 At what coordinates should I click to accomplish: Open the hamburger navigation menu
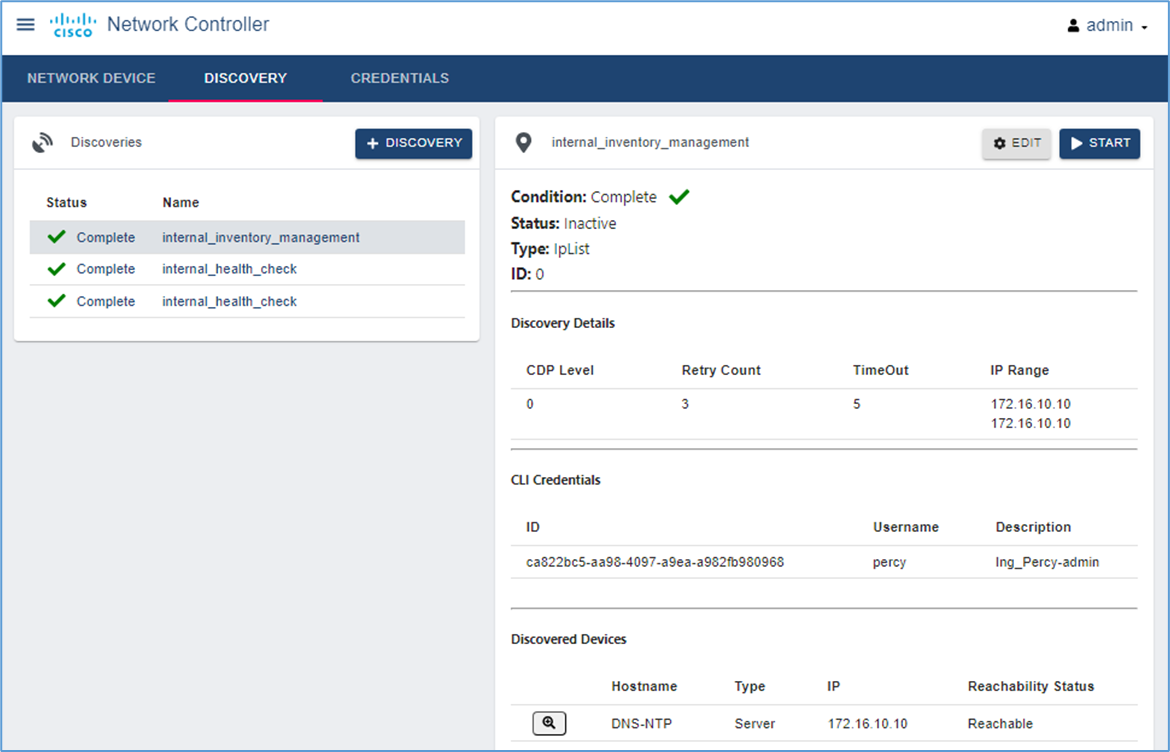coord(26,25)
